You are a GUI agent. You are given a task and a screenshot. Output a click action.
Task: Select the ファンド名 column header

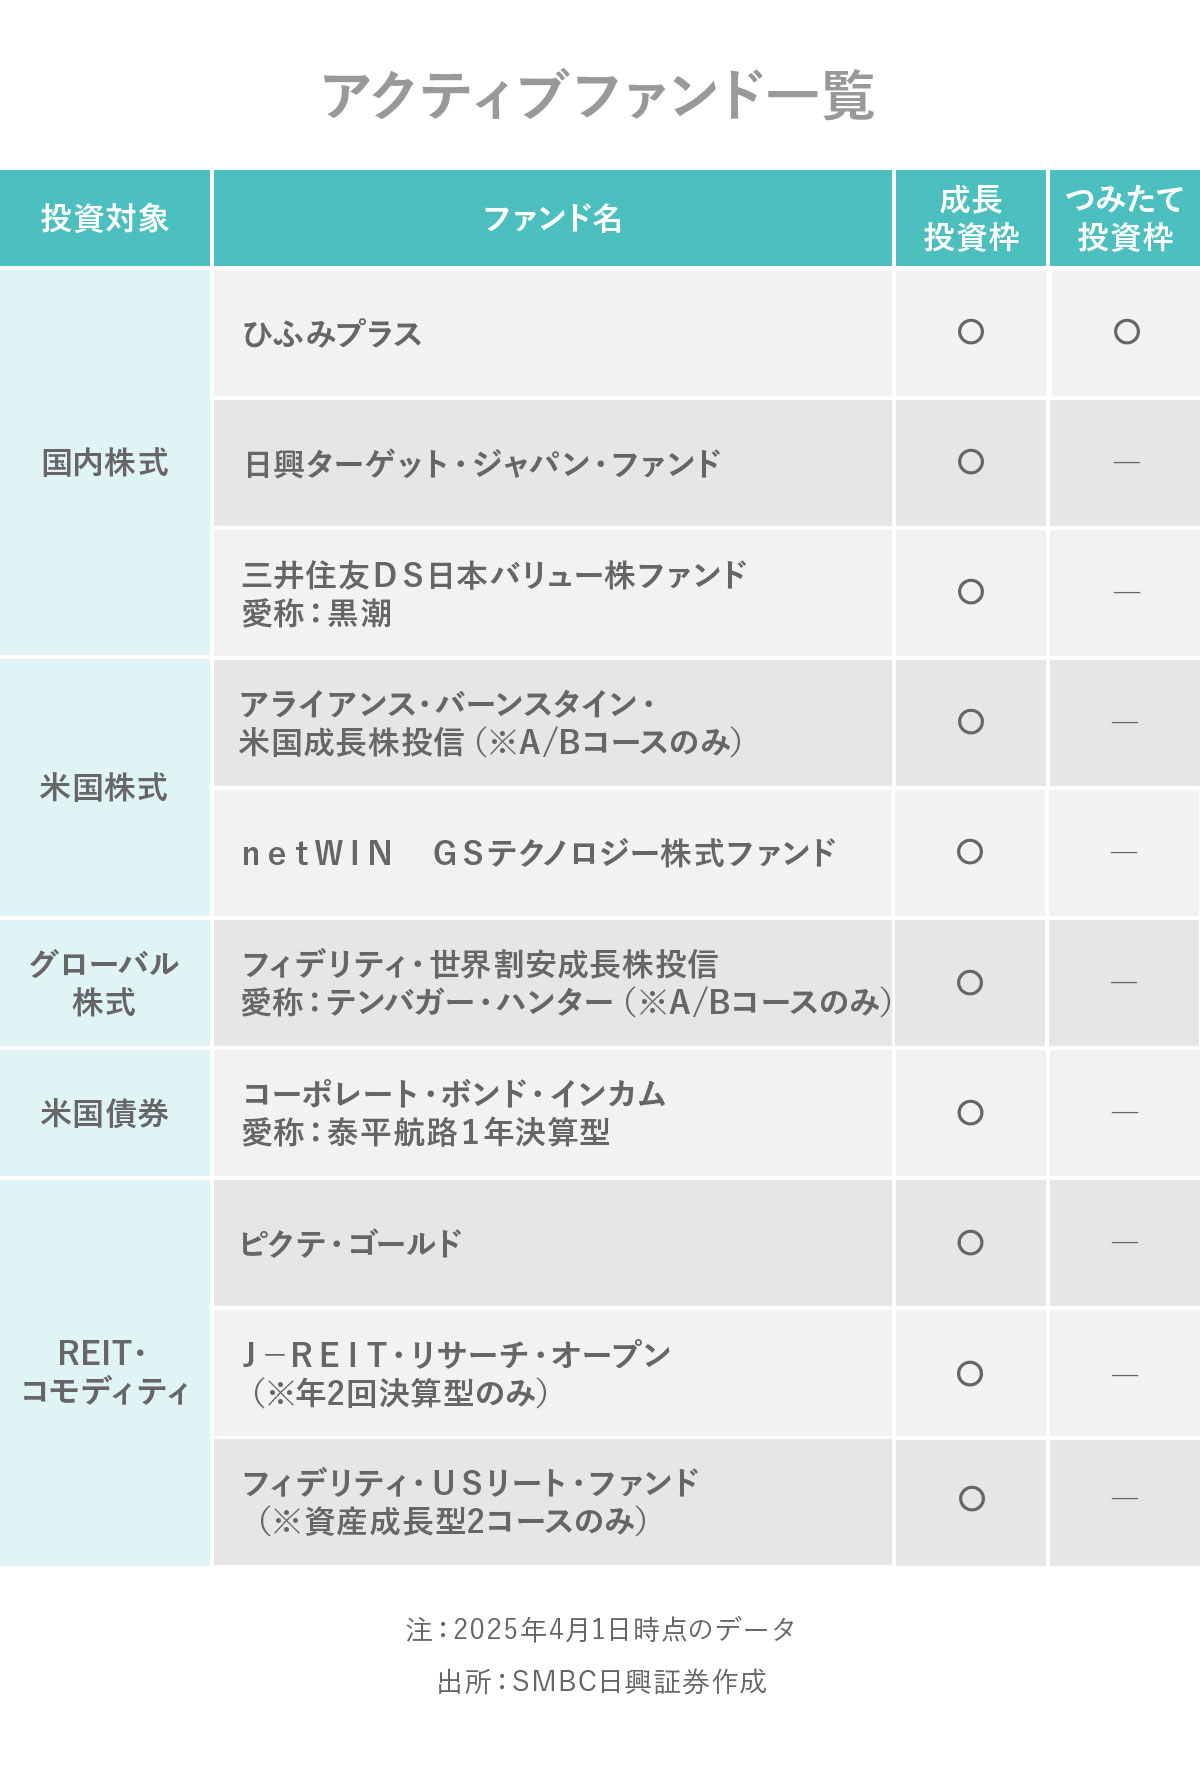pos(552,218)
